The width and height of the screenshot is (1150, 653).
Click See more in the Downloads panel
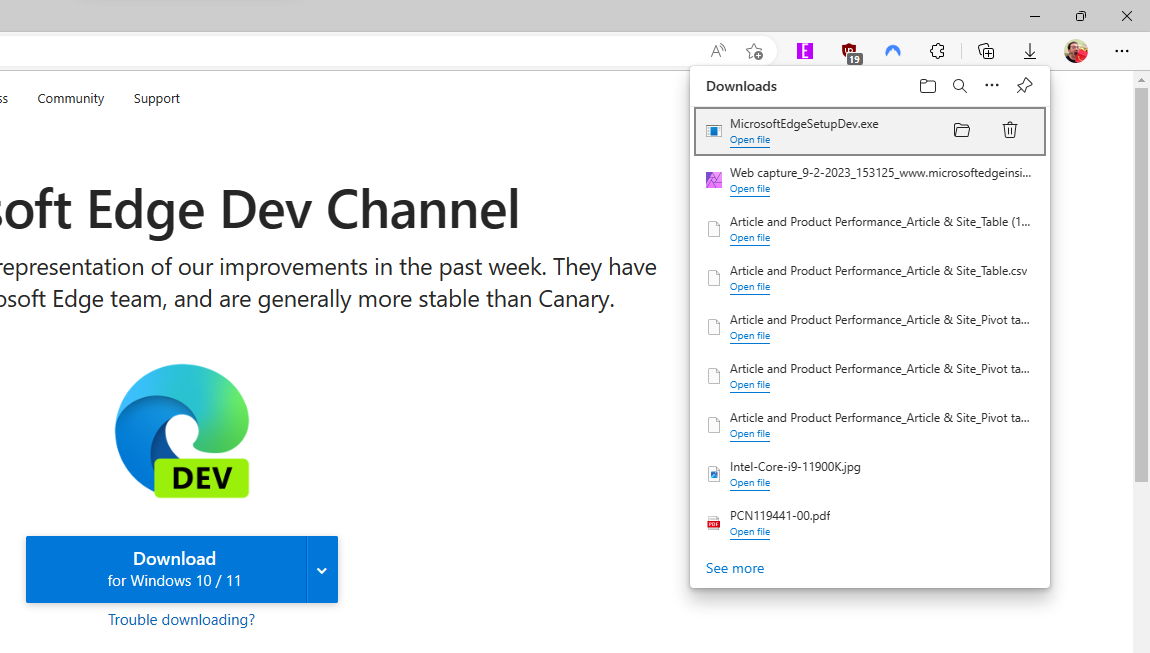tap(735, 569)
